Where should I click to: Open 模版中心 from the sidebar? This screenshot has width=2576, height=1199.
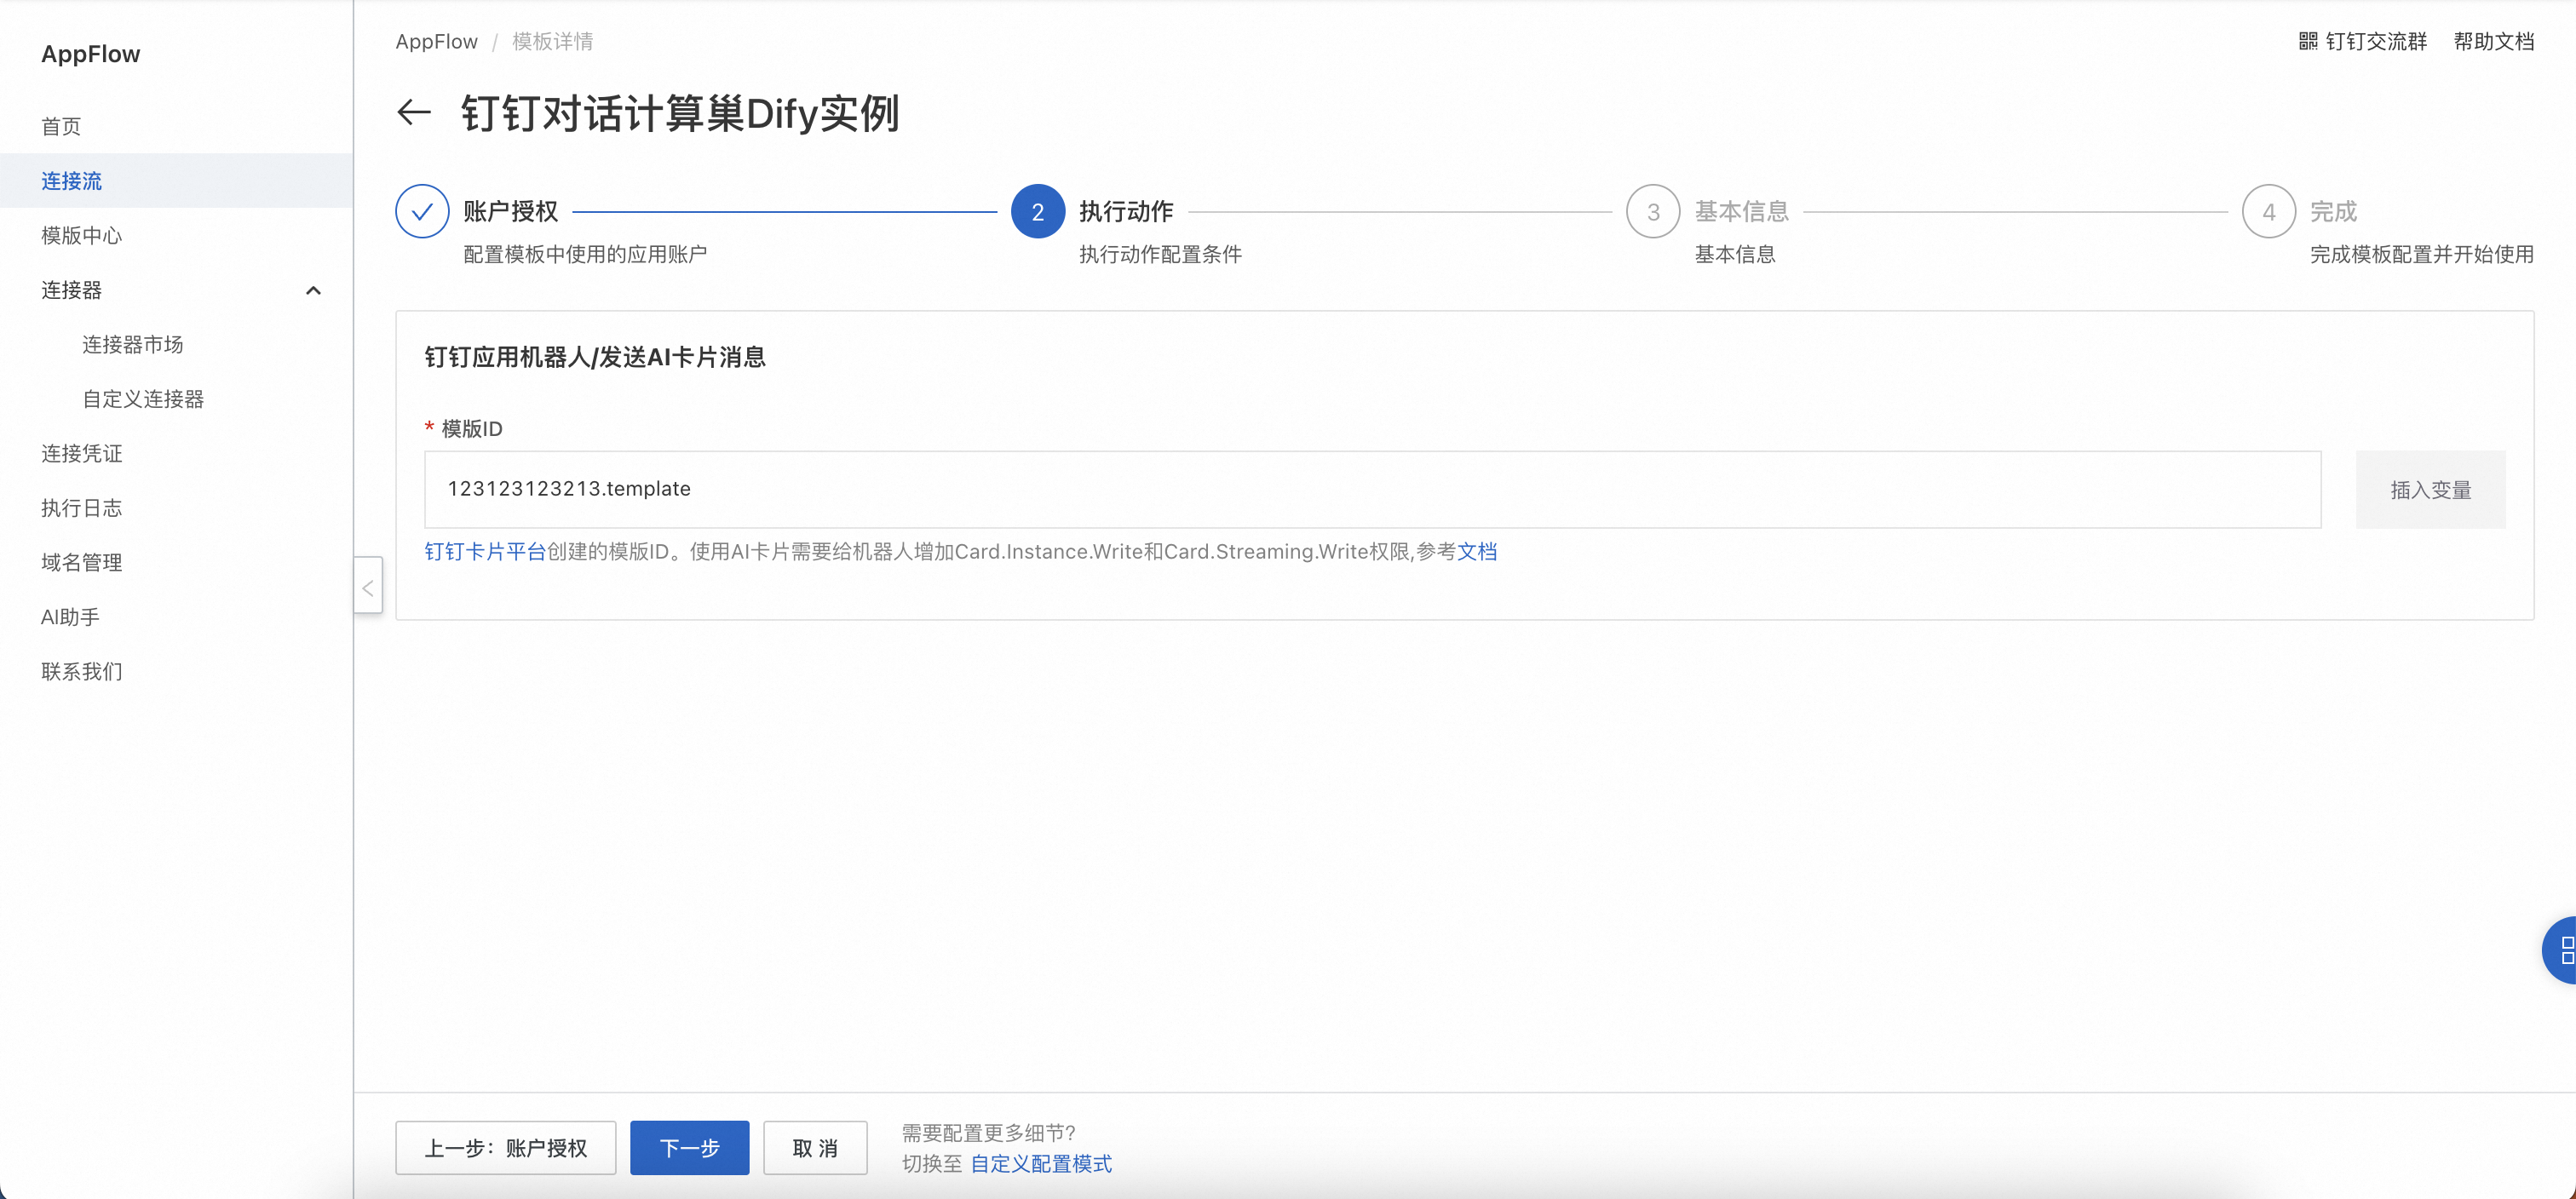click(81, 235)
